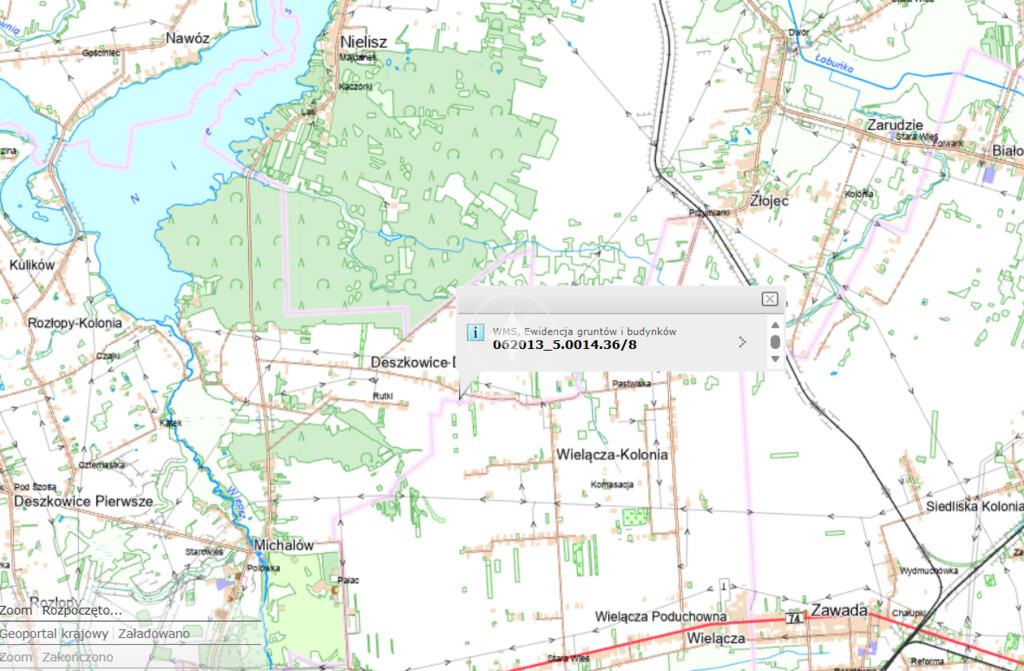
Task: Click the Nielisz town label
Action: pos(364,42)
